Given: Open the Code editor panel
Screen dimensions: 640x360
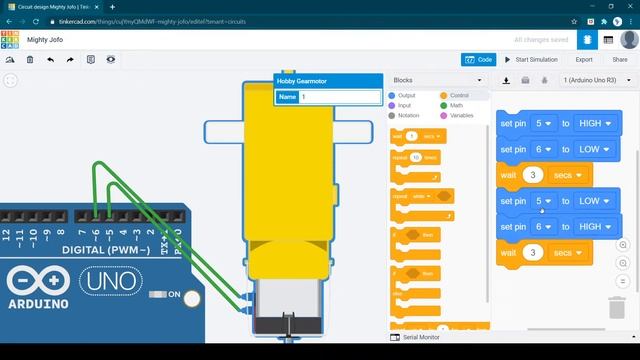Looking at the screenshot, I should tap(478, 60).
